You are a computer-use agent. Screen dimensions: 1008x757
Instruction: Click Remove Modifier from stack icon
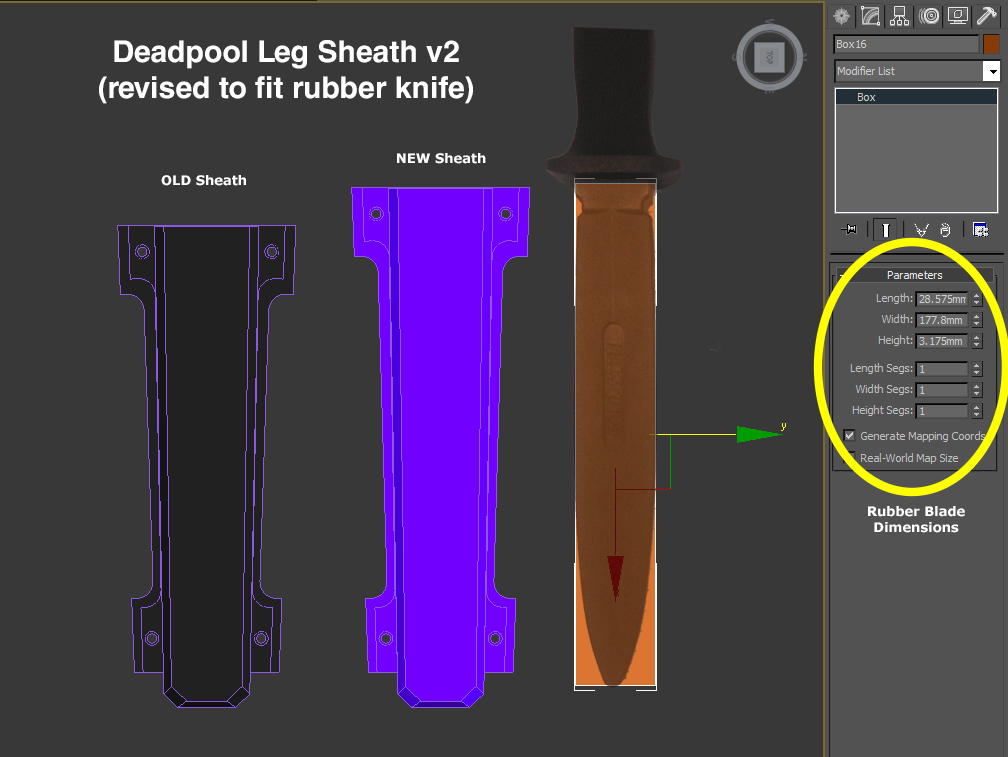(x=945, y=229)
